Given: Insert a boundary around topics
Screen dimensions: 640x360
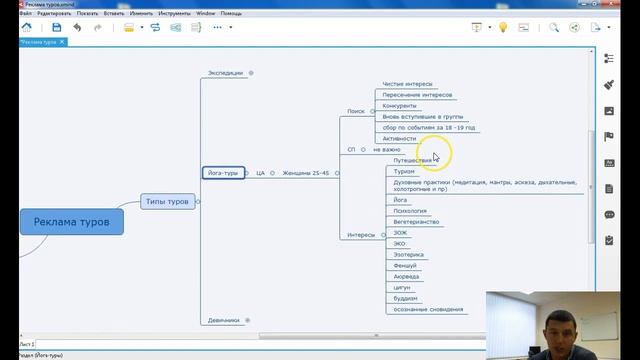Looking at the screenshot, I should point(176,27).
